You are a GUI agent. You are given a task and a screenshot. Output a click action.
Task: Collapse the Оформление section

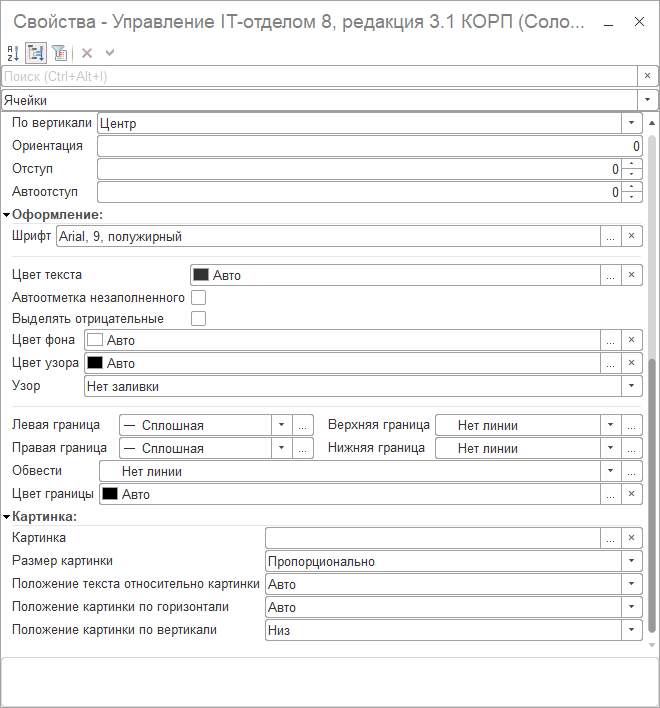coord(6,214)
